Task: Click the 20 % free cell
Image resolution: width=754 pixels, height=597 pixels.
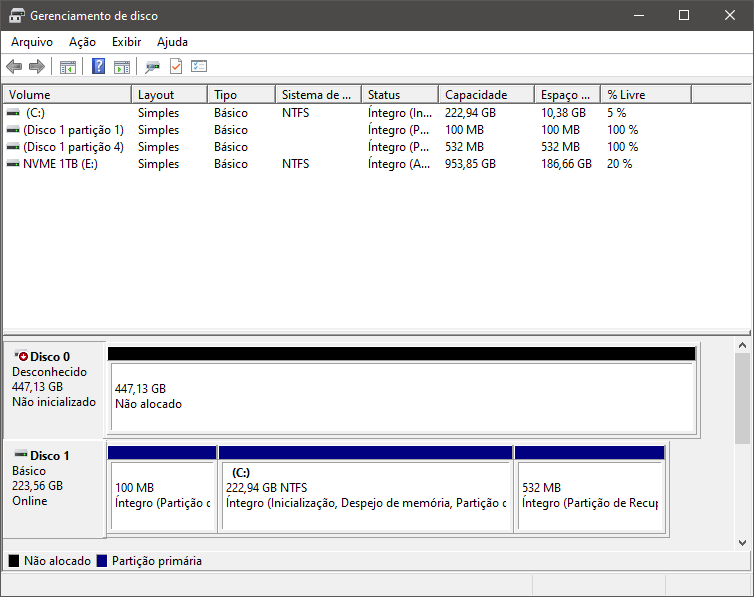Action: click(619, 164)
